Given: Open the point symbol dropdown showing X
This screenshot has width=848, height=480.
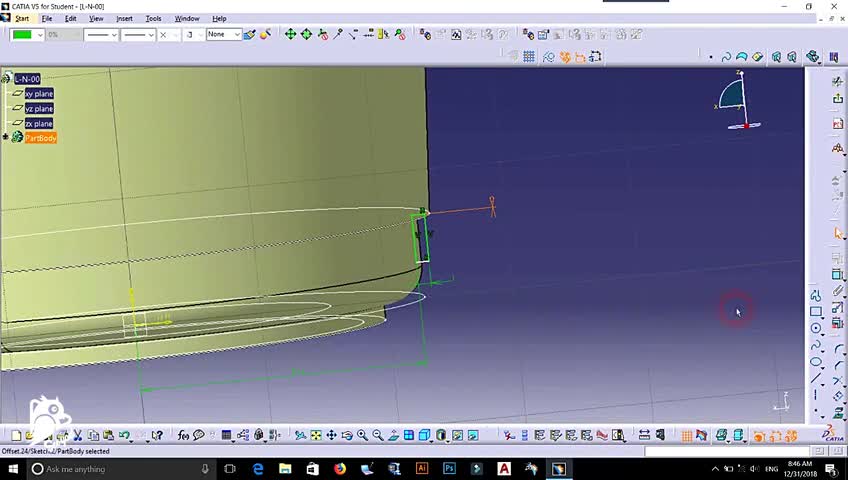Looking at the screenshot, I should 169,35.
